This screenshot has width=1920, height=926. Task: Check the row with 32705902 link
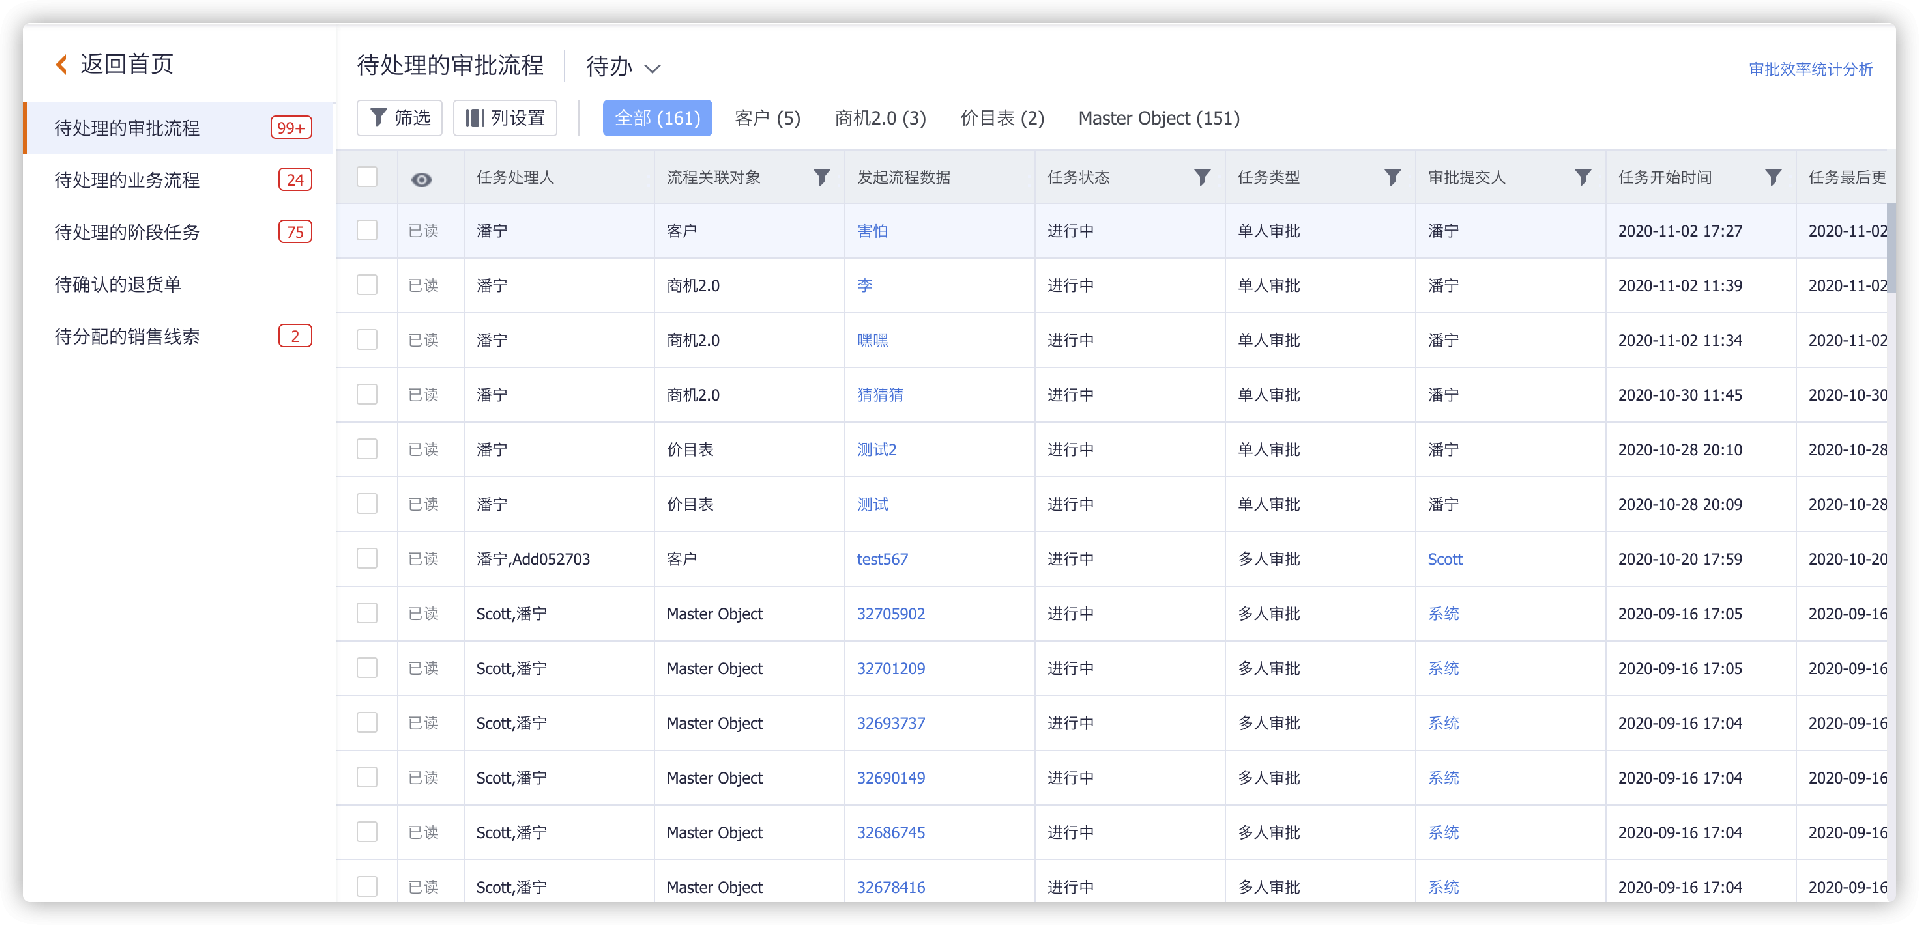[367, 613]
